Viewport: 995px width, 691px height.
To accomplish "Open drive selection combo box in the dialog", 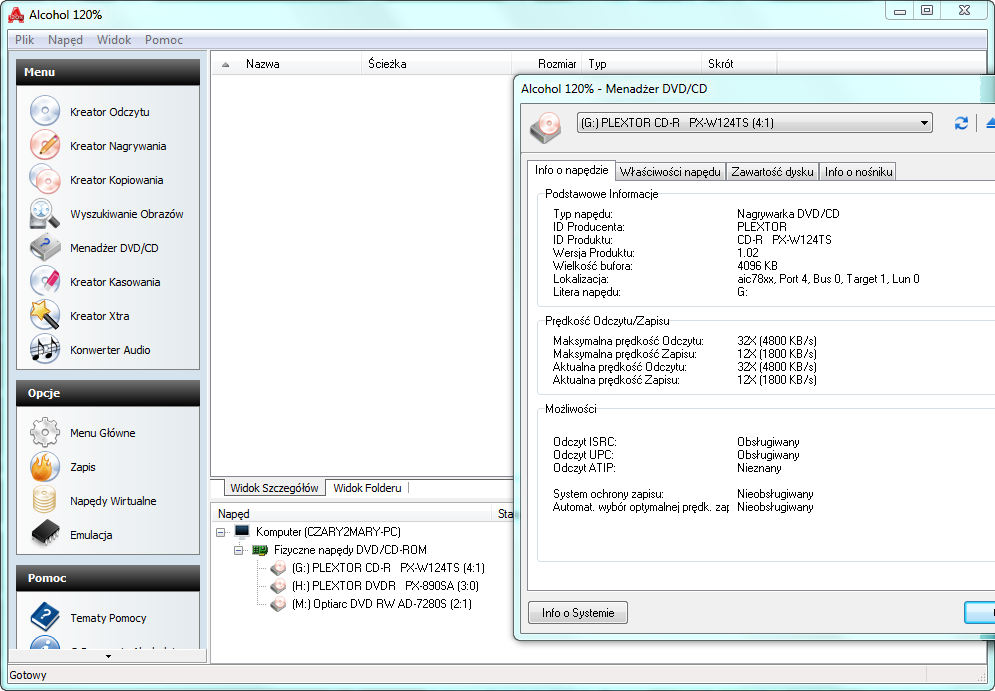I will (754, 123).
